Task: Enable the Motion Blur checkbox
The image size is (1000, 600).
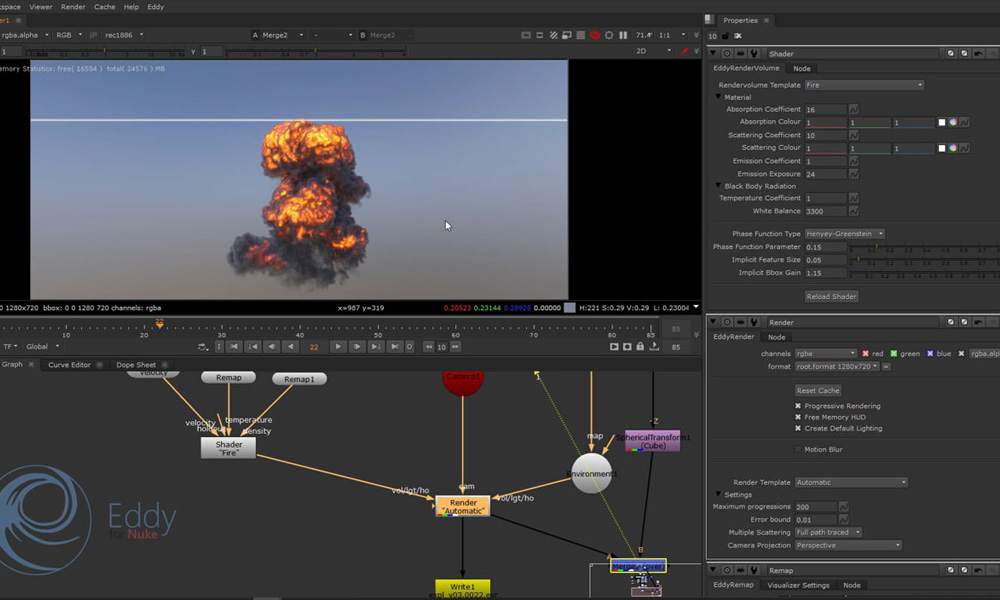Action: pyautogui.click(x=798, y=450)
